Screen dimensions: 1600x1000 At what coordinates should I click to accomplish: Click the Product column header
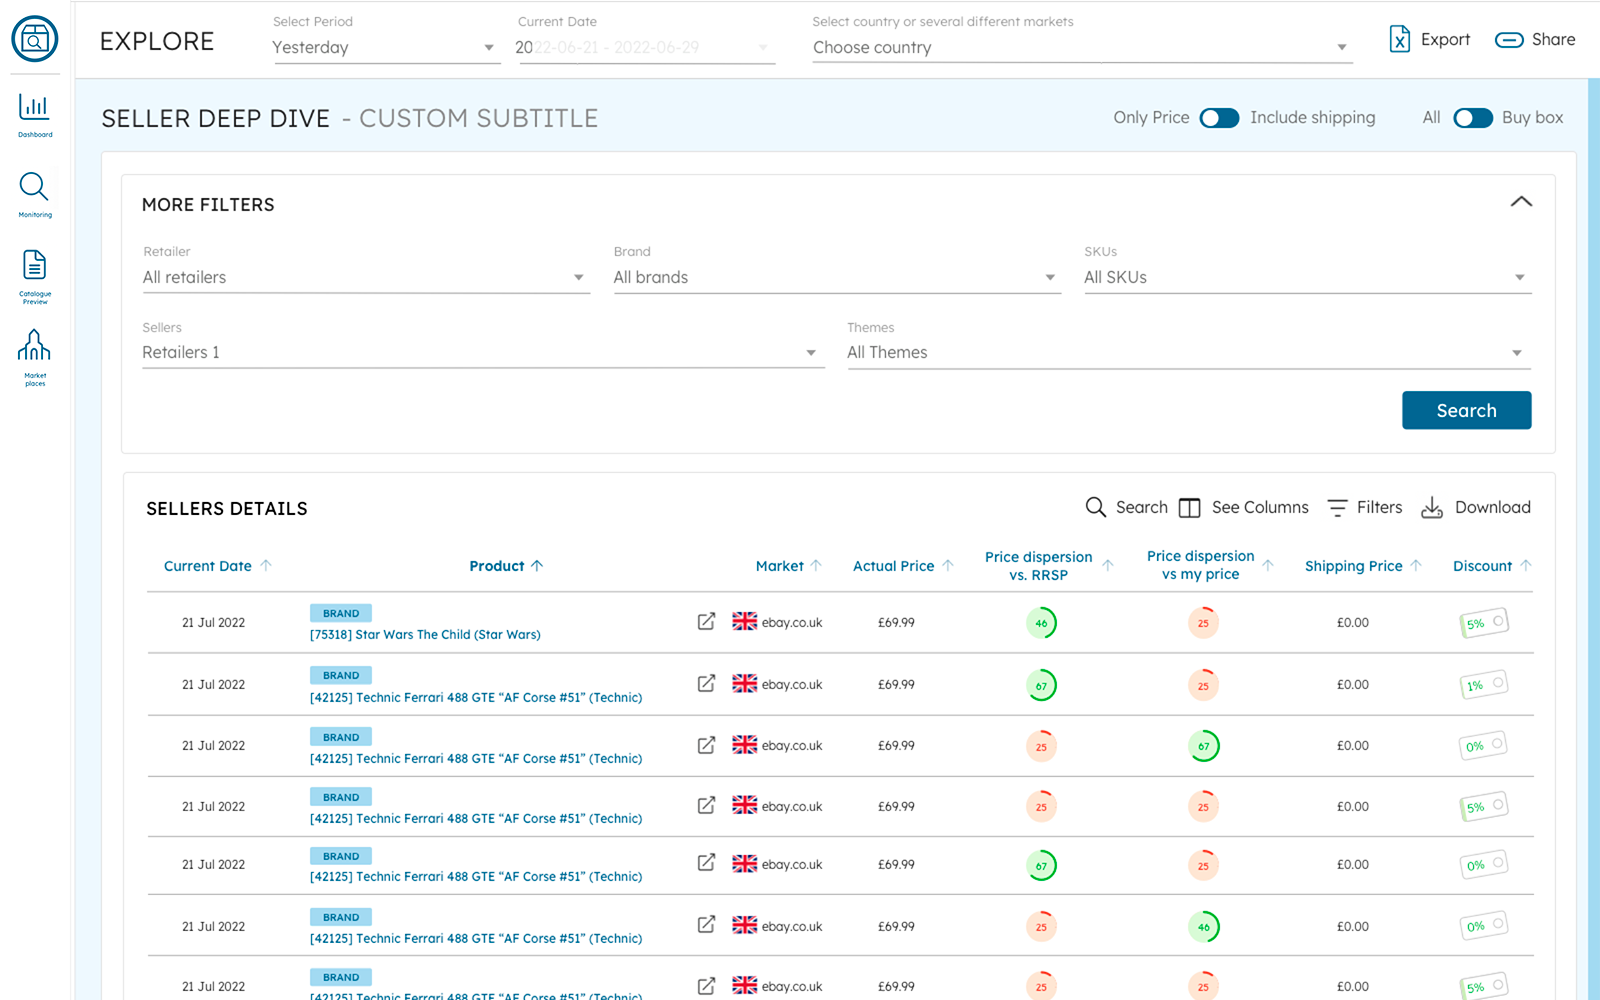coord(497,566)
